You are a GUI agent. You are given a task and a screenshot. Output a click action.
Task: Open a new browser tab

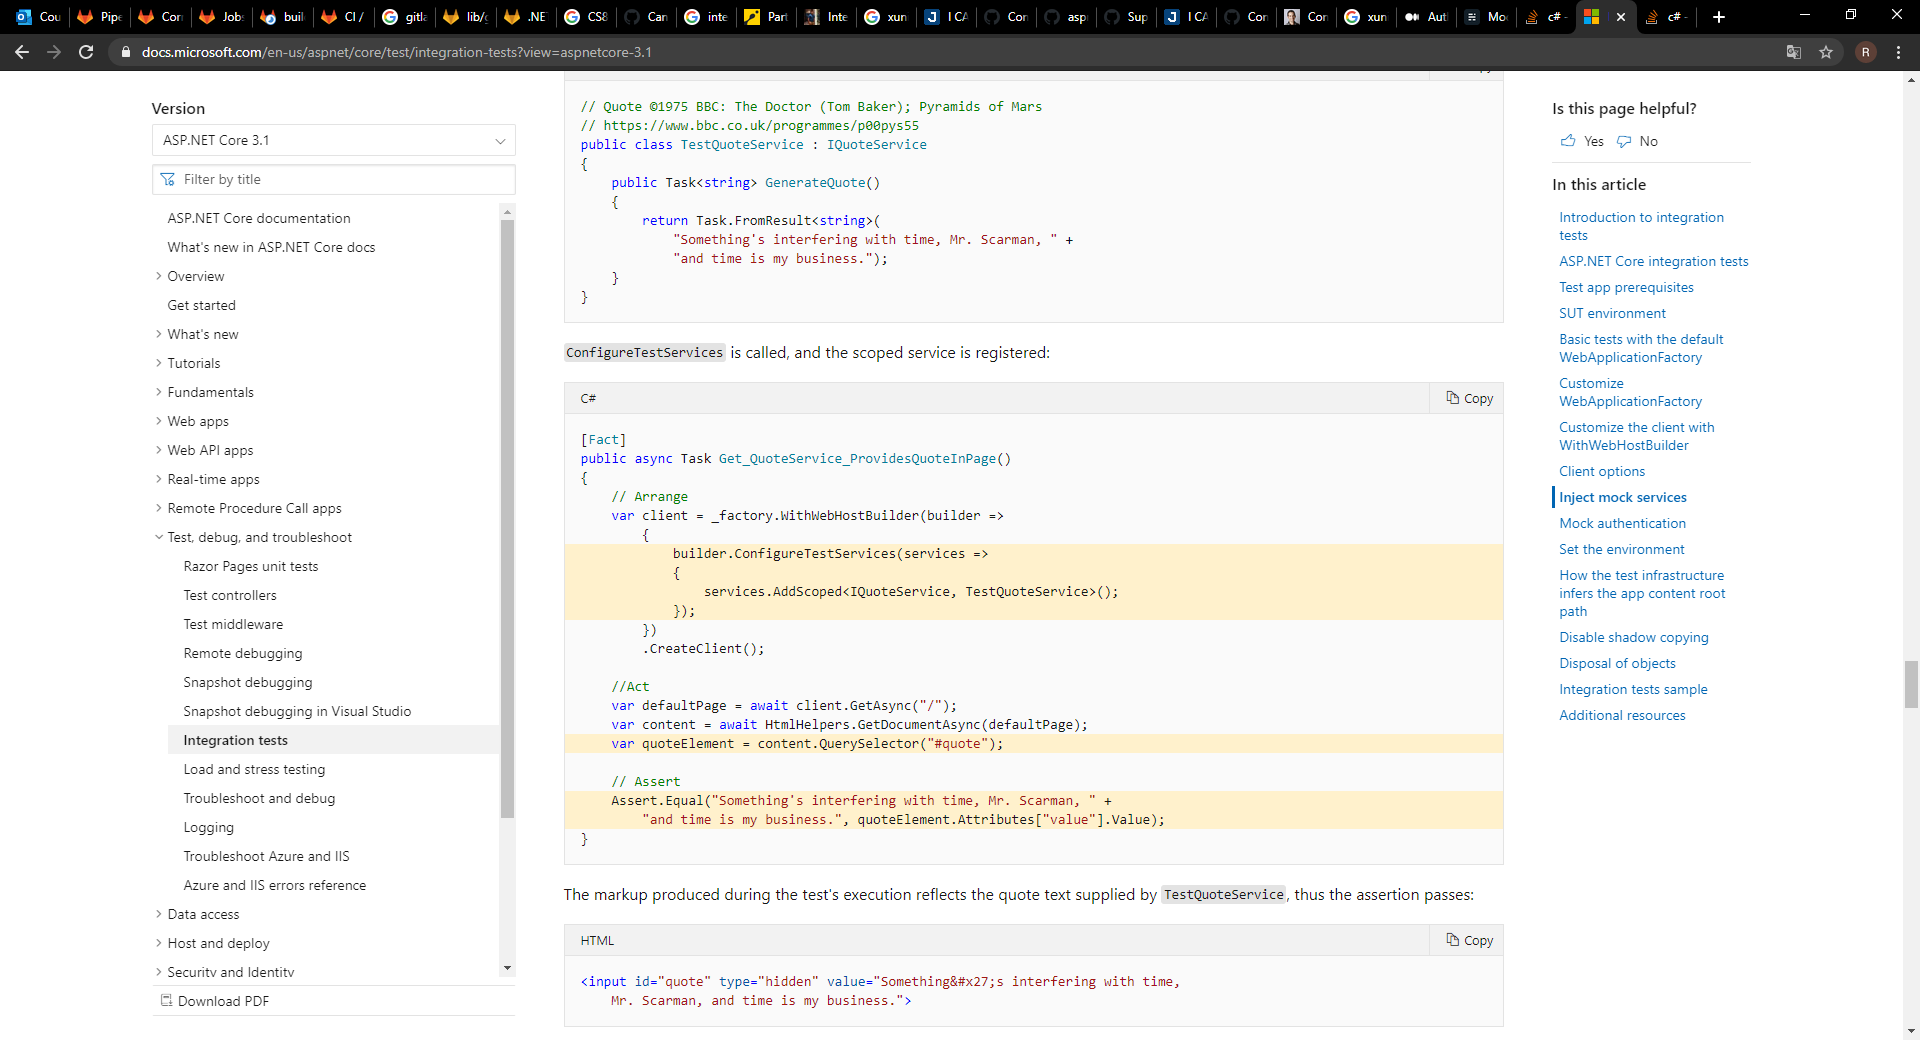tap(1719, 16)
